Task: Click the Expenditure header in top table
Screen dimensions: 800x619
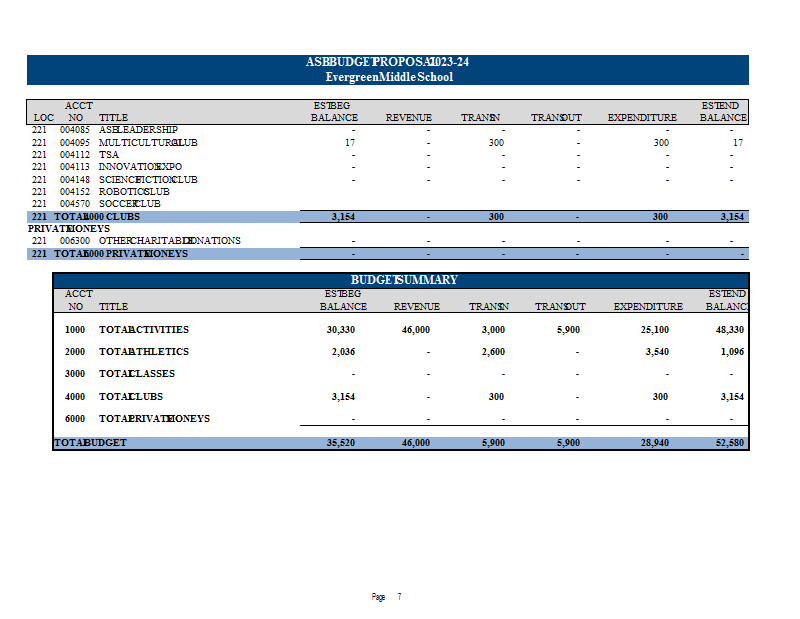Action: click(642, 118)
